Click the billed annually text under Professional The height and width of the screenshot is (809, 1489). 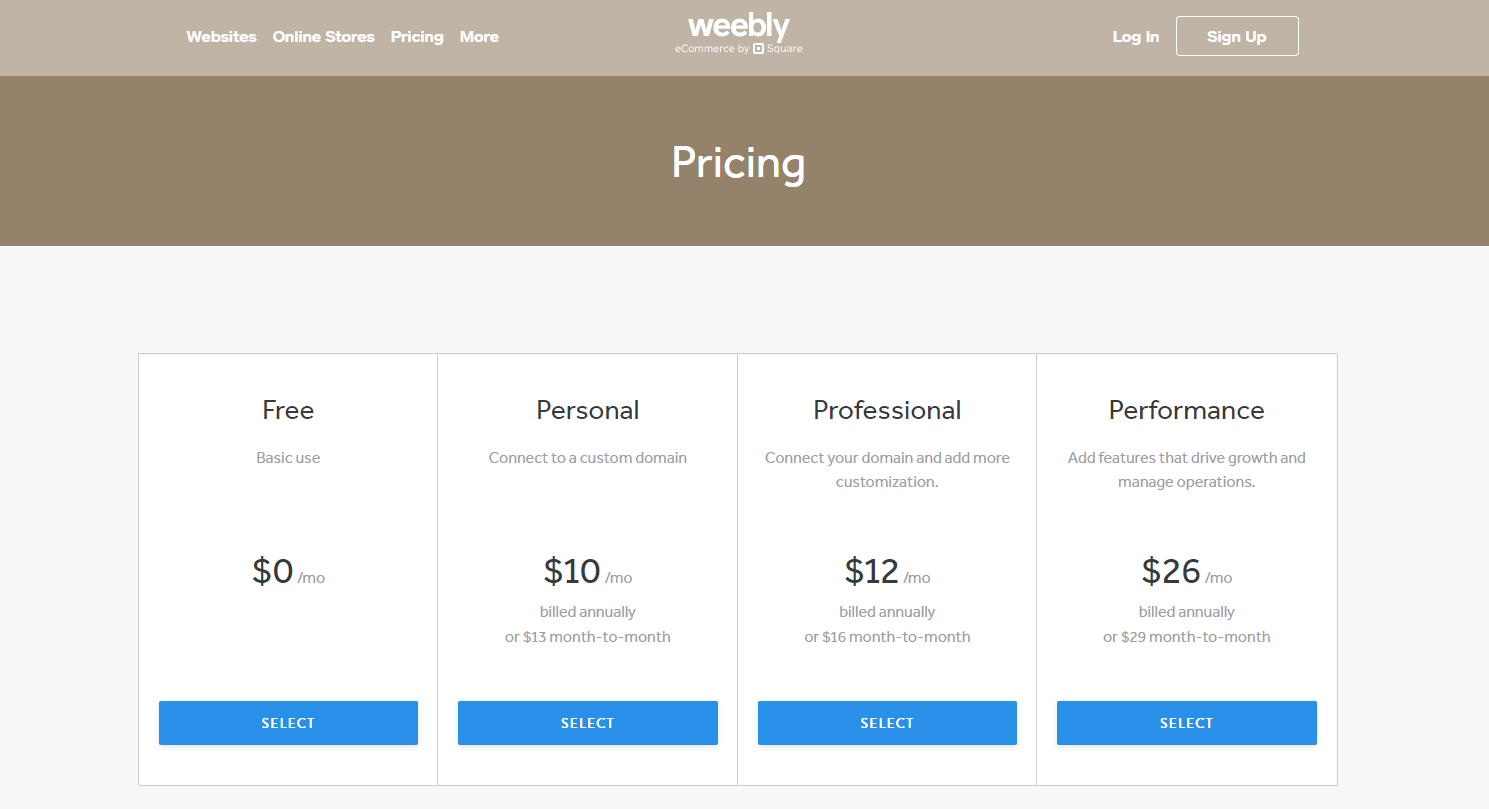pos(887,611)
